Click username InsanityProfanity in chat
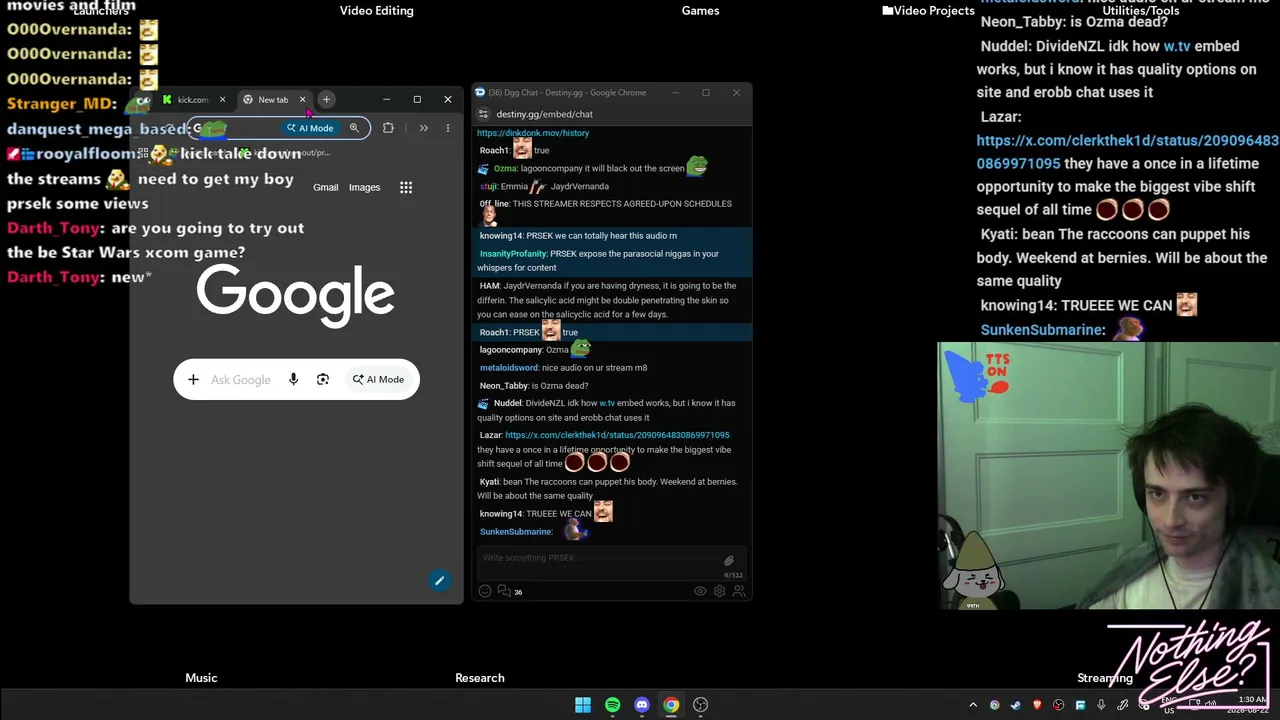 pos(512,254)
